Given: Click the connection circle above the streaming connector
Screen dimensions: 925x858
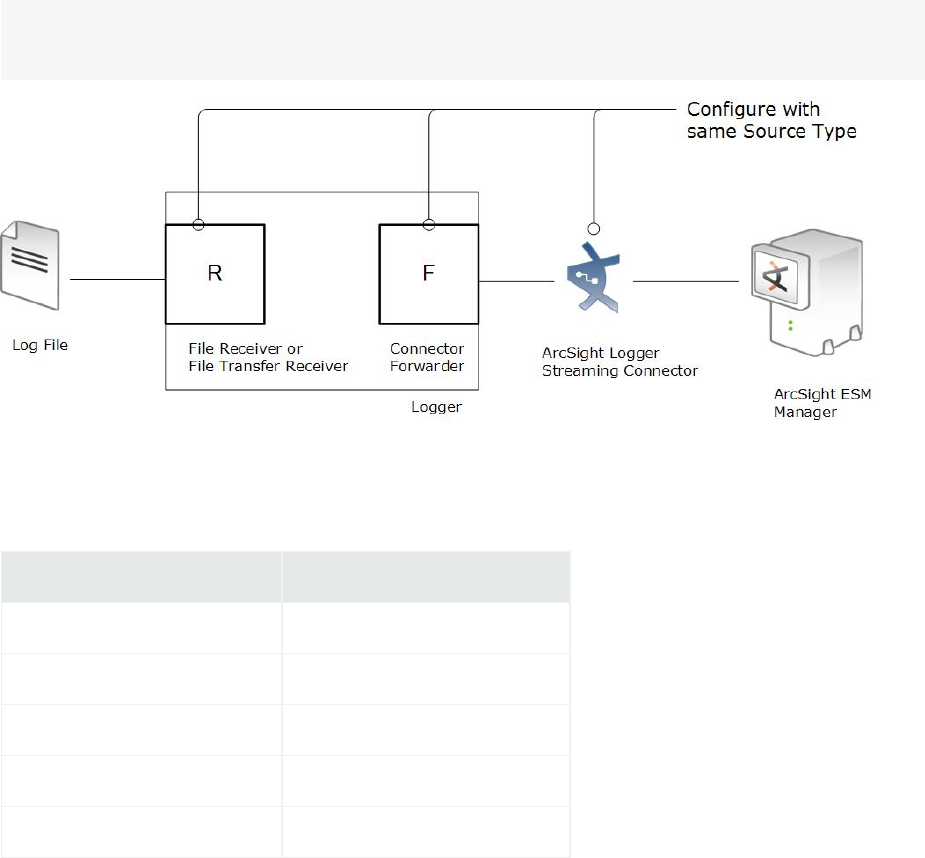Looking at the screenshot, I should (x=594, y=228).
